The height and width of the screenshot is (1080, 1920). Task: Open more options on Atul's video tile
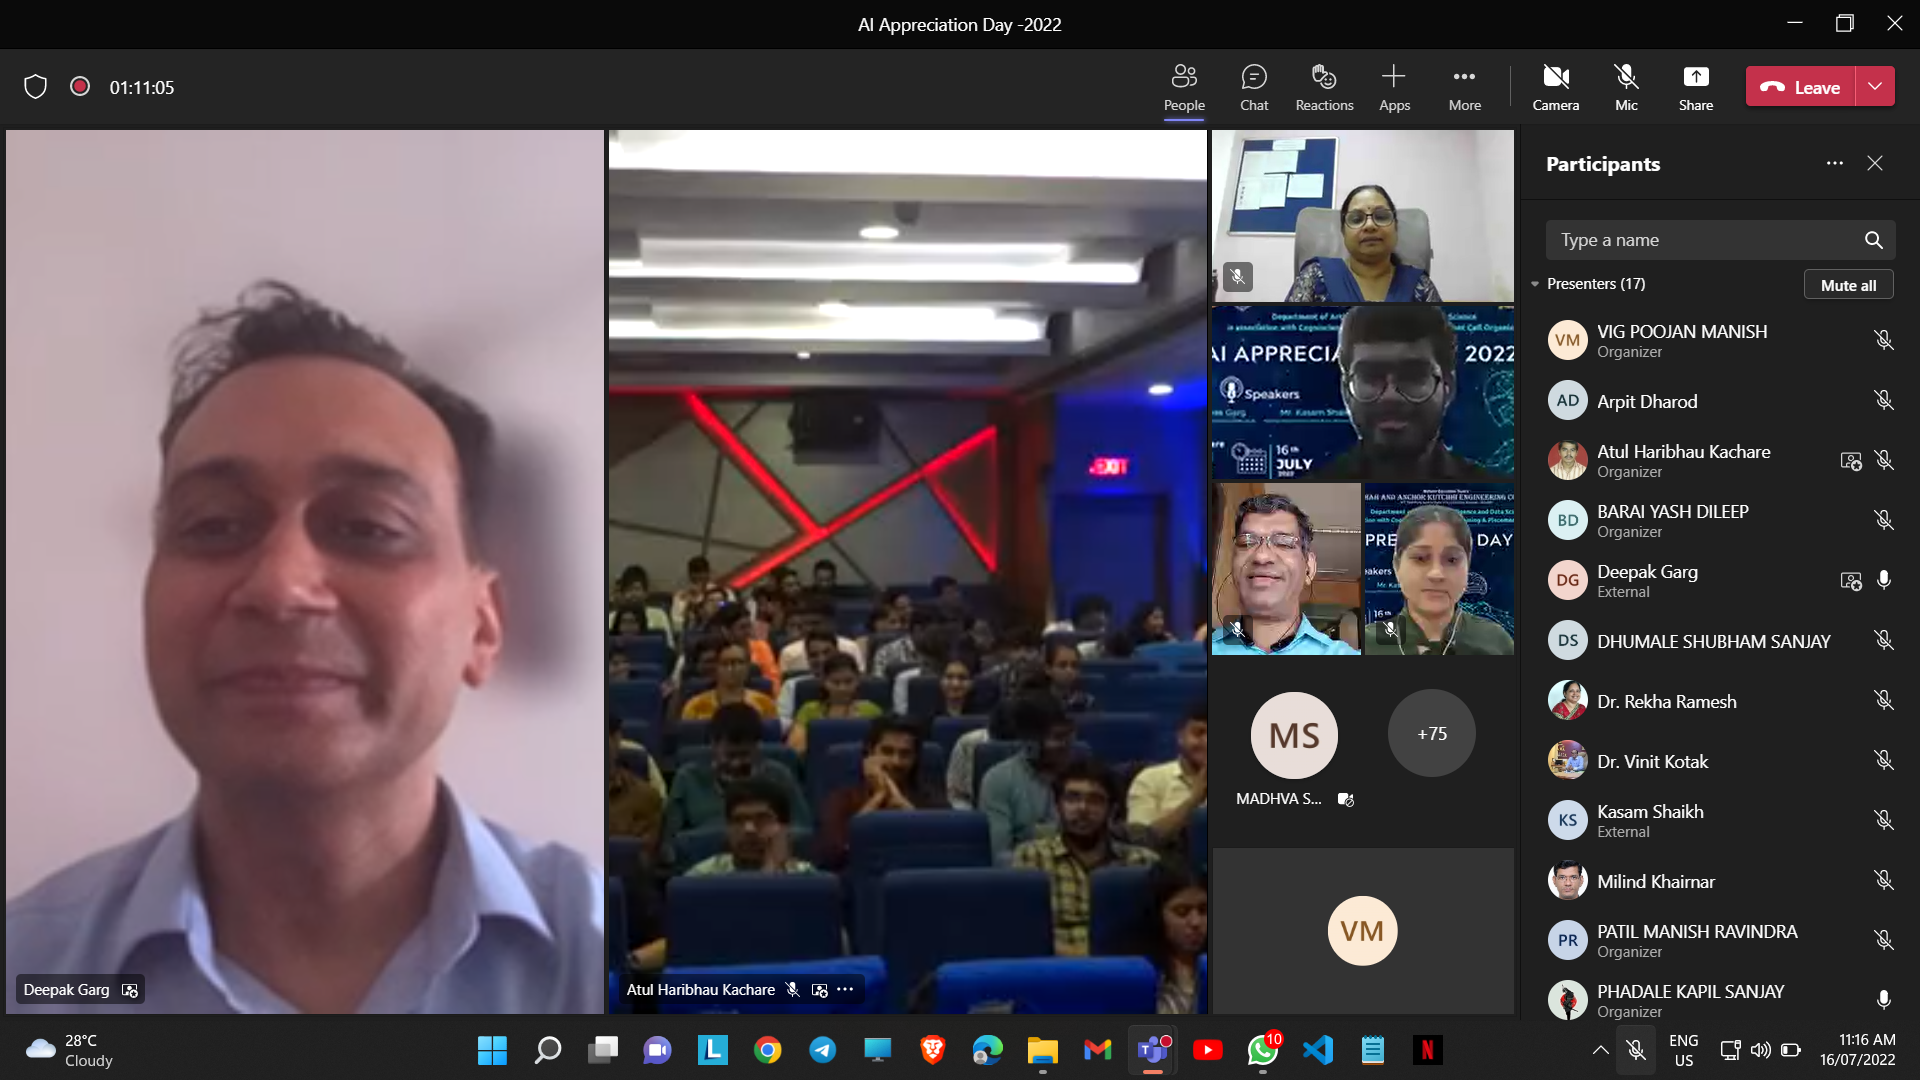coord(845,989)
